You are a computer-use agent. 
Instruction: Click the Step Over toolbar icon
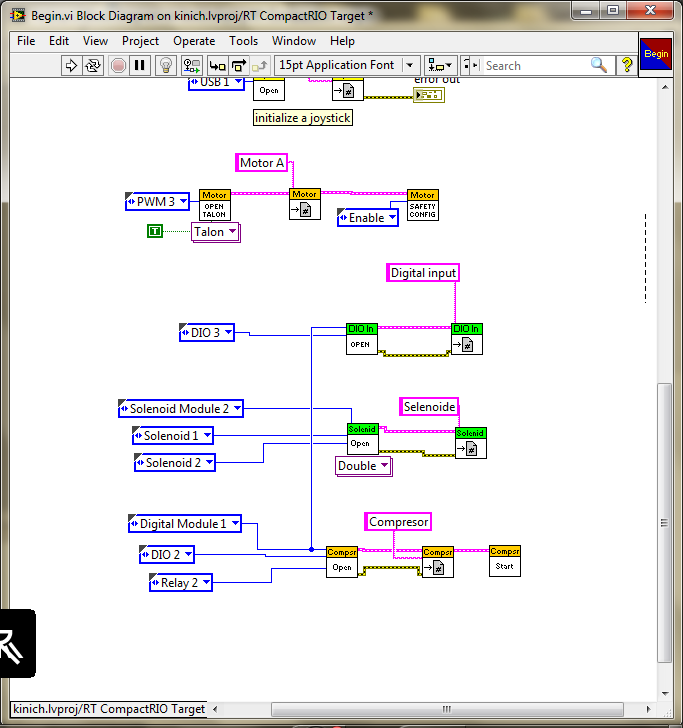(x=239, y=65)
